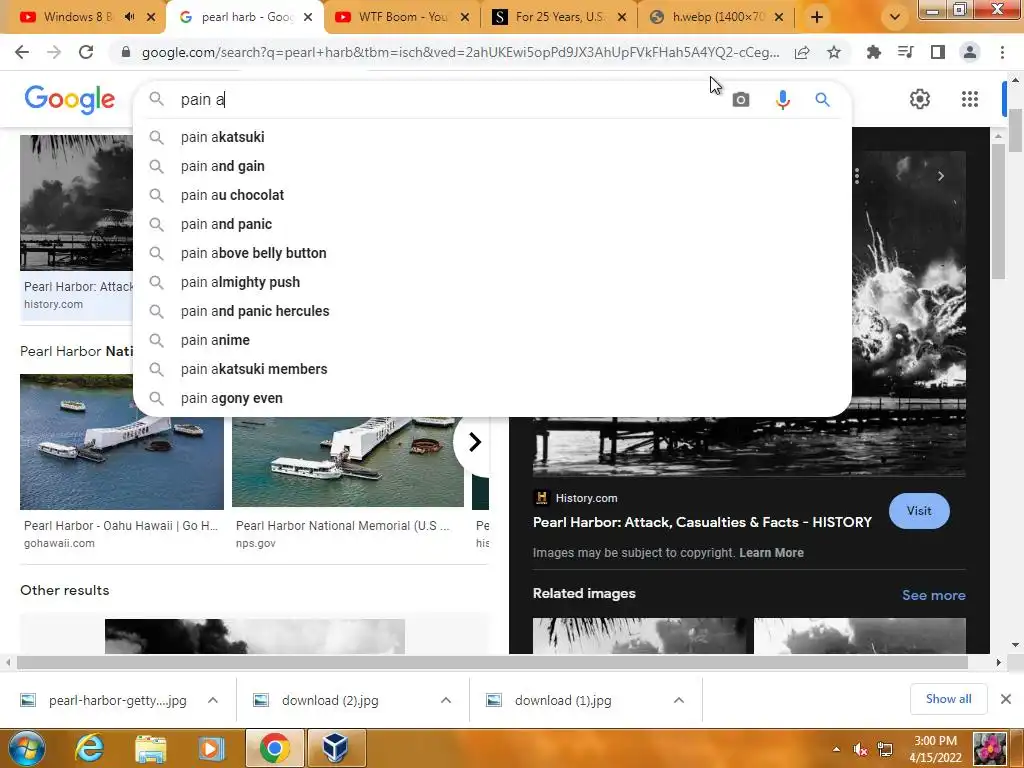This screenshot has height=768, width=1024.
Task: Expand pearl-harbor-getty download options
Action: coord(213,700)
